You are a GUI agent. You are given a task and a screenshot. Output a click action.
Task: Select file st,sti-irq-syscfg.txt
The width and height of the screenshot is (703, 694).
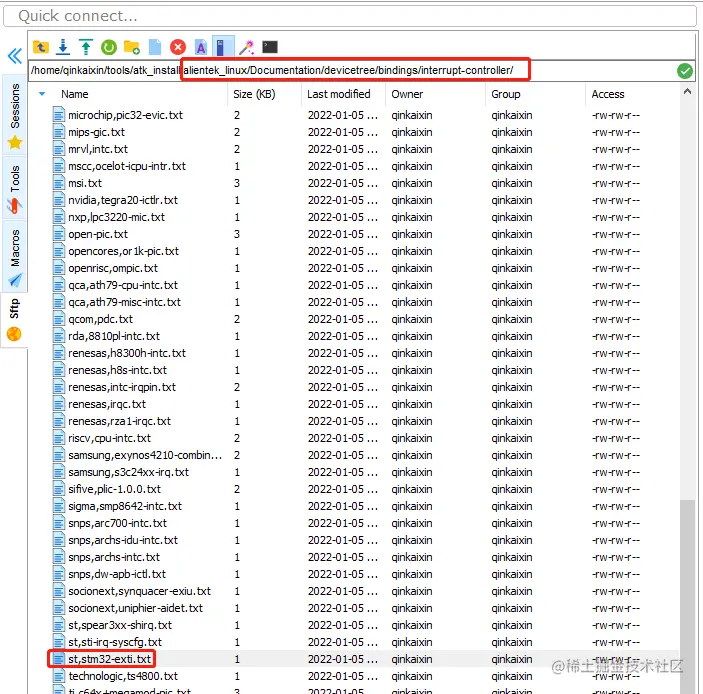click(x=115, y=642)
